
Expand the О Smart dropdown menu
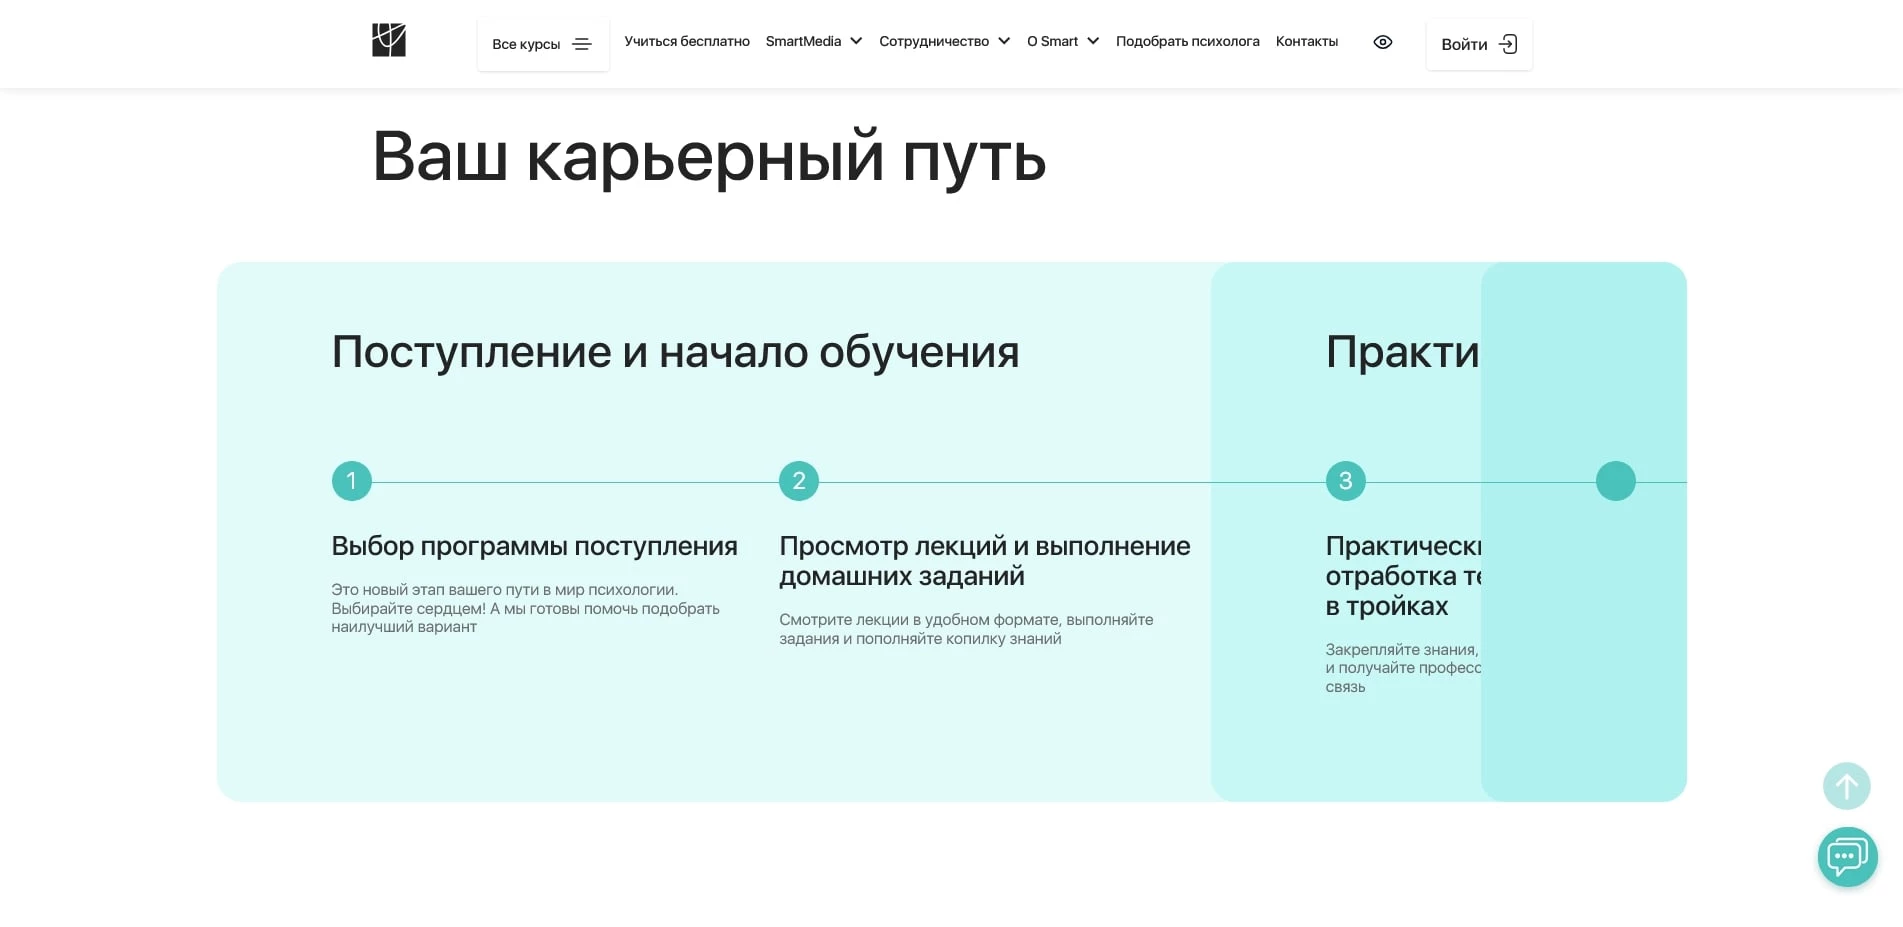1062,41
